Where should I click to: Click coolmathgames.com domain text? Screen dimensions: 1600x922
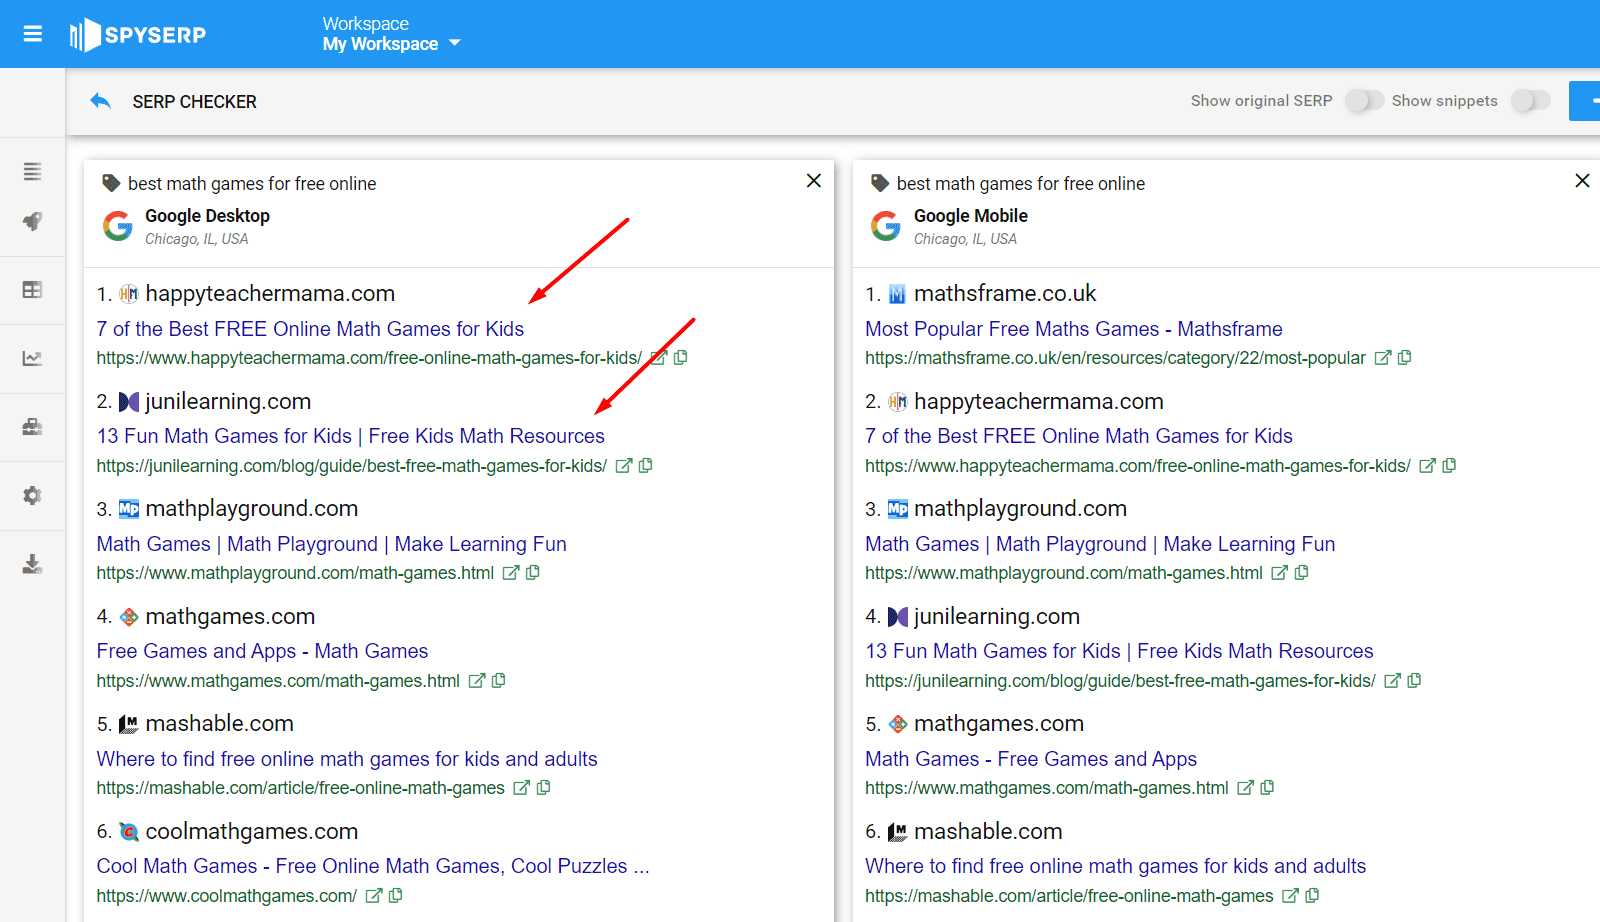[252, 832]
